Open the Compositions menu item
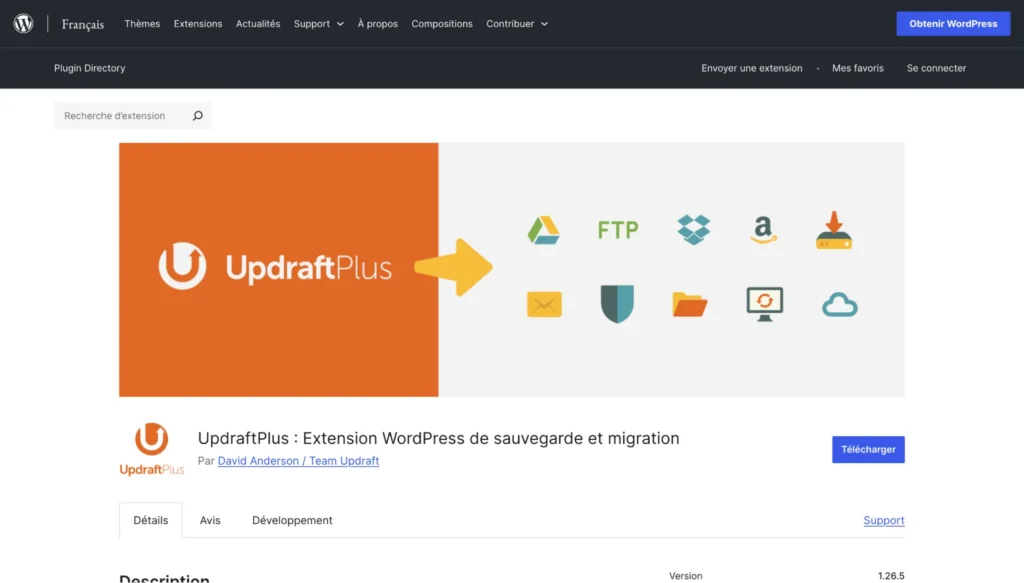This screenshot has height=583, width=1024. pyautogui.click(x=442, y=24)
